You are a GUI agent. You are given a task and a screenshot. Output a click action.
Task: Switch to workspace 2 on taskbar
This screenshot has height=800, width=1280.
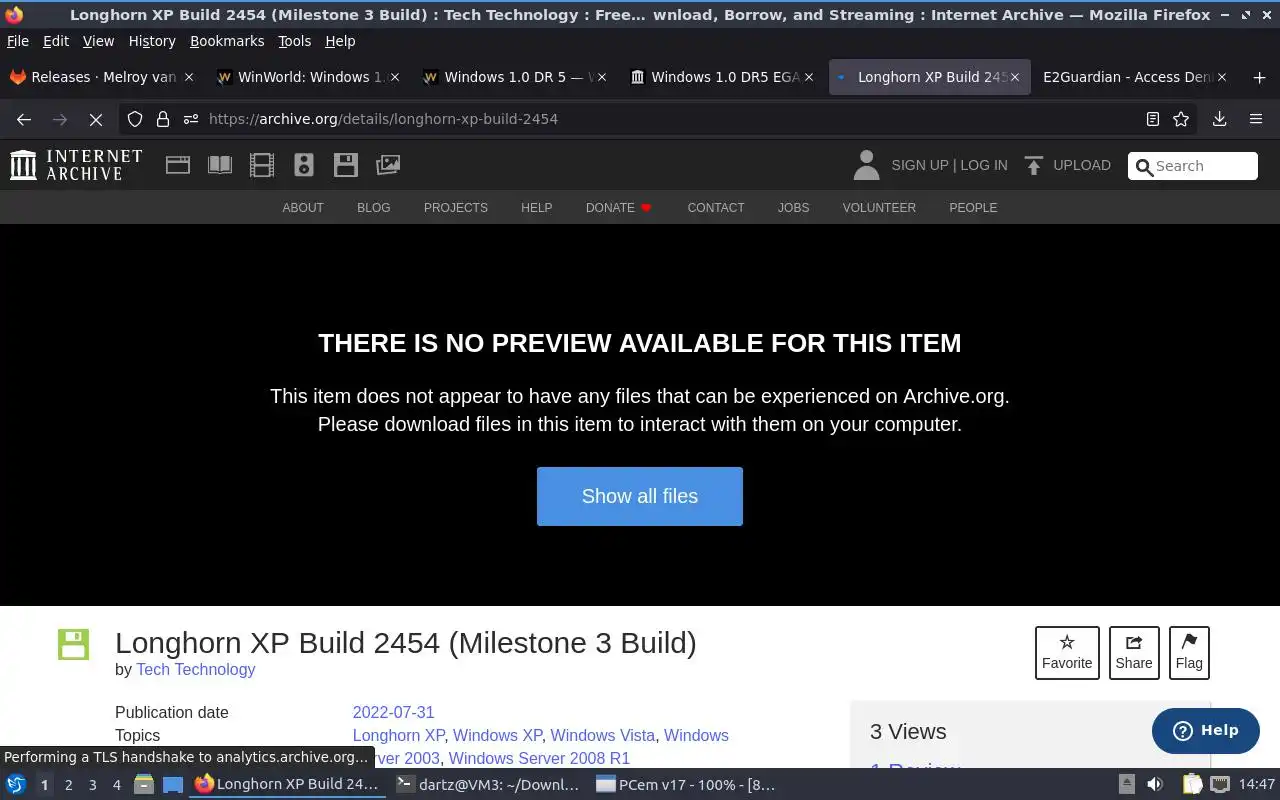coord(68,785)
